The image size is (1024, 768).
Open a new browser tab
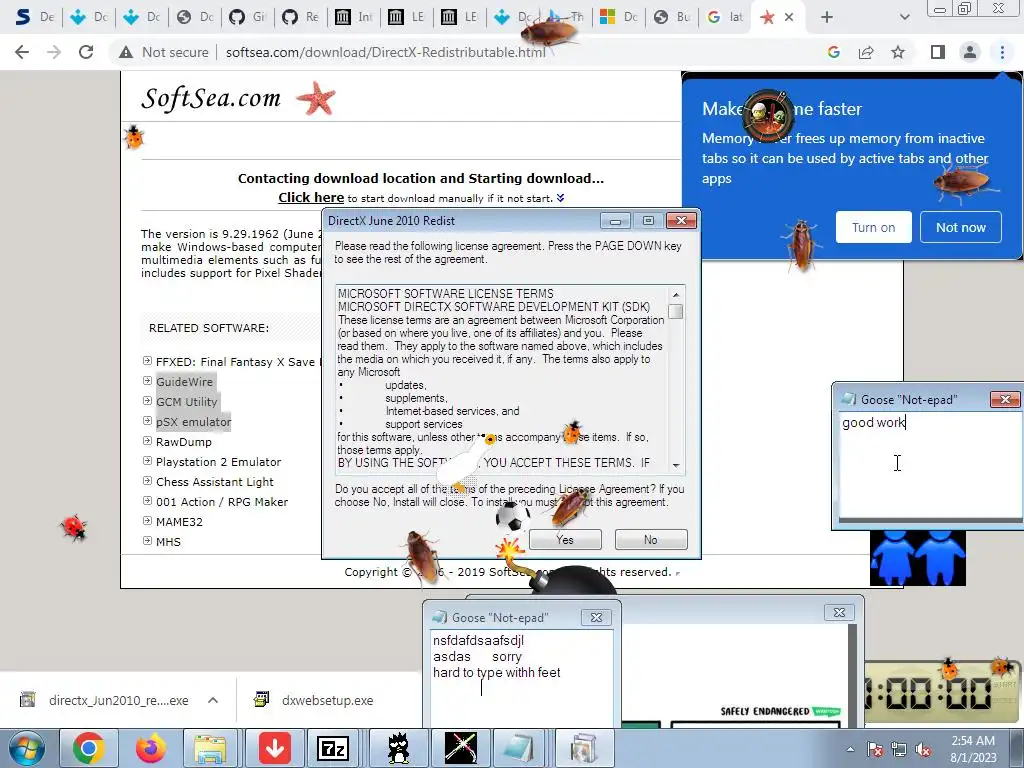pos(827,17)
